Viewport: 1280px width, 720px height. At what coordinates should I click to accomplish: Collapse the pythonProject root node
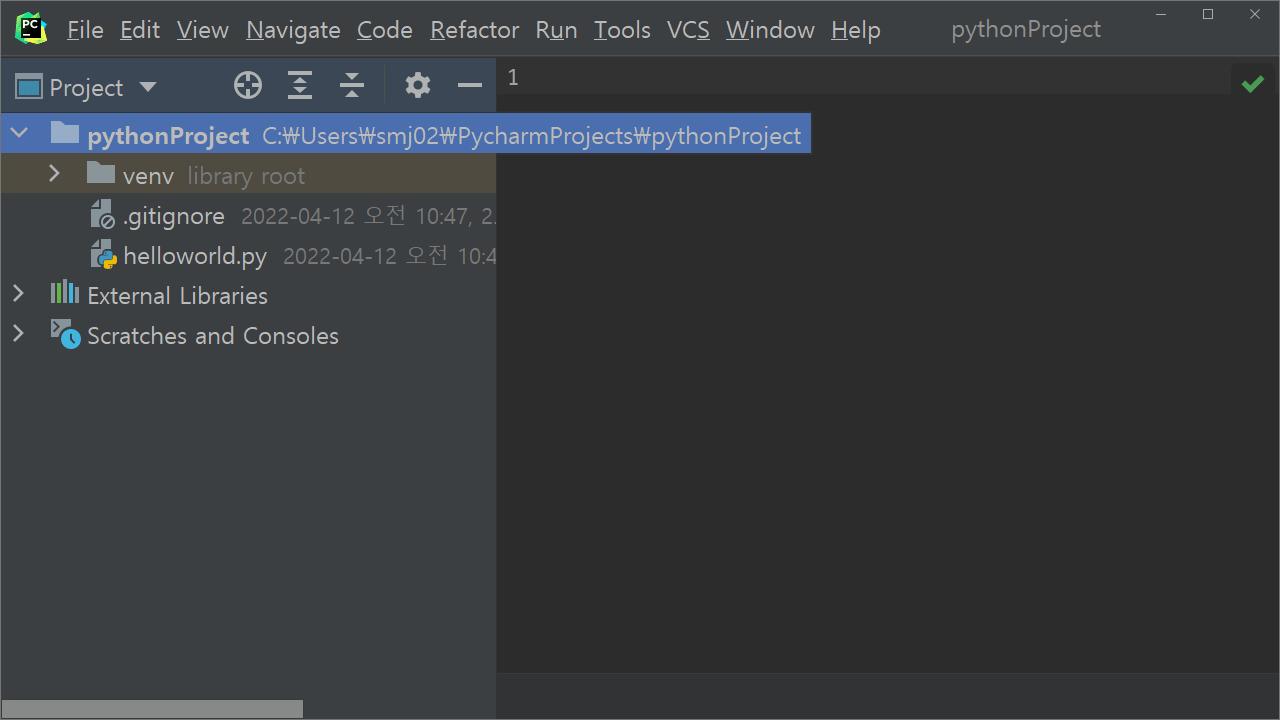click(x=19, y=133)
